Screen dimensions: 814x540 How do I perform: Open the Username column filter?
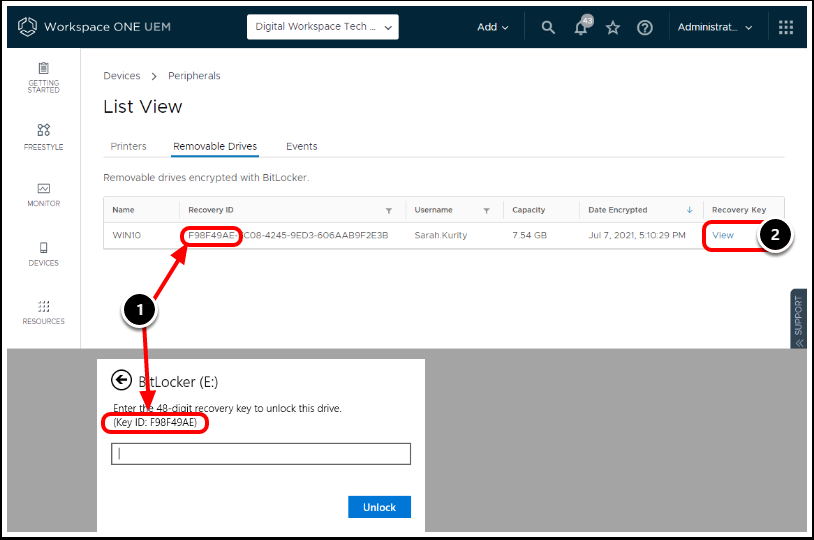click(x=486, y=210)
